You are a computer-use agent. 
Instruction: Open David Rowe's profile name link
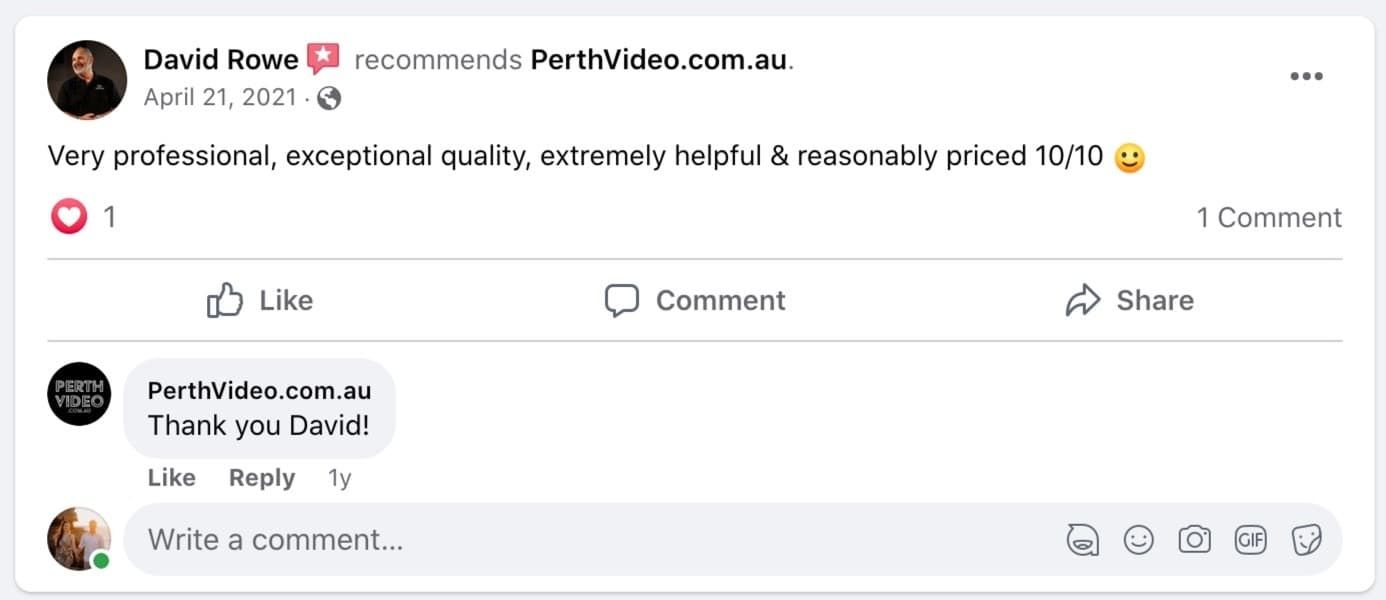221,60
